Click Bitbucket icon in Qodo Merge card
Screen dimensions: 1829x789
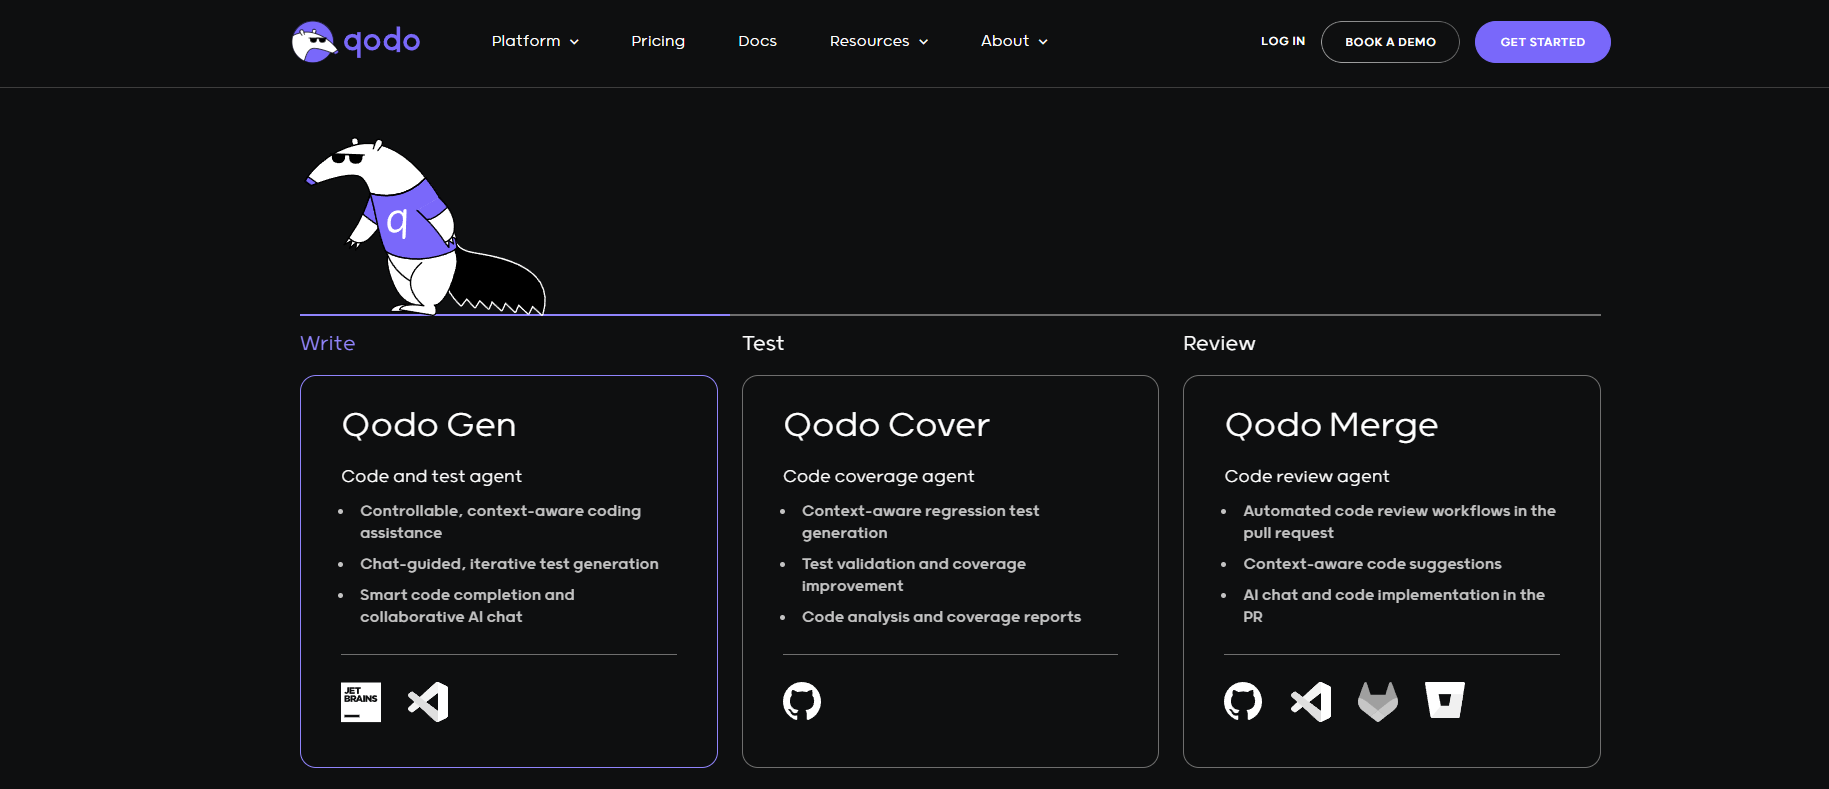(x=1445, y=701)
